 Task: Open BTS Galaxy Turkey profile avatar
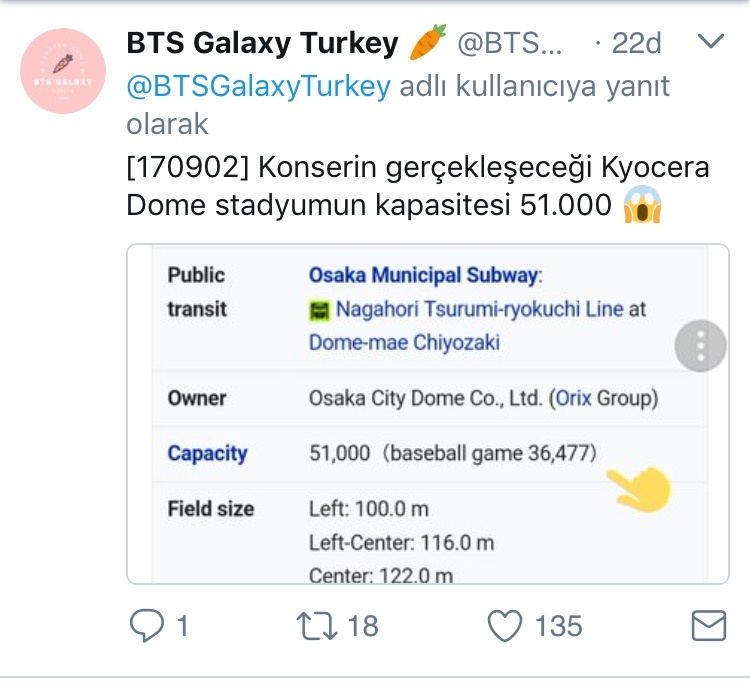63,71
